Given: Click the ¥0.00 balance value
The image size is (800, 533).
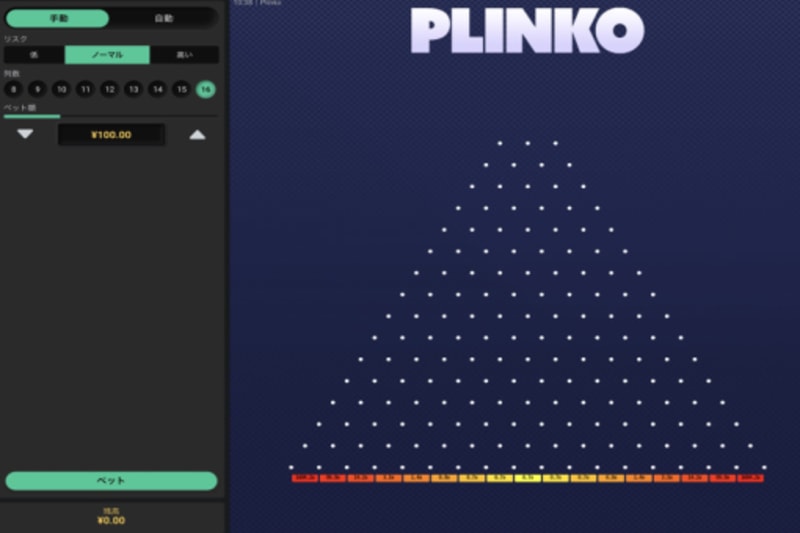Looking at the screenshot, I should click(111, 521).
